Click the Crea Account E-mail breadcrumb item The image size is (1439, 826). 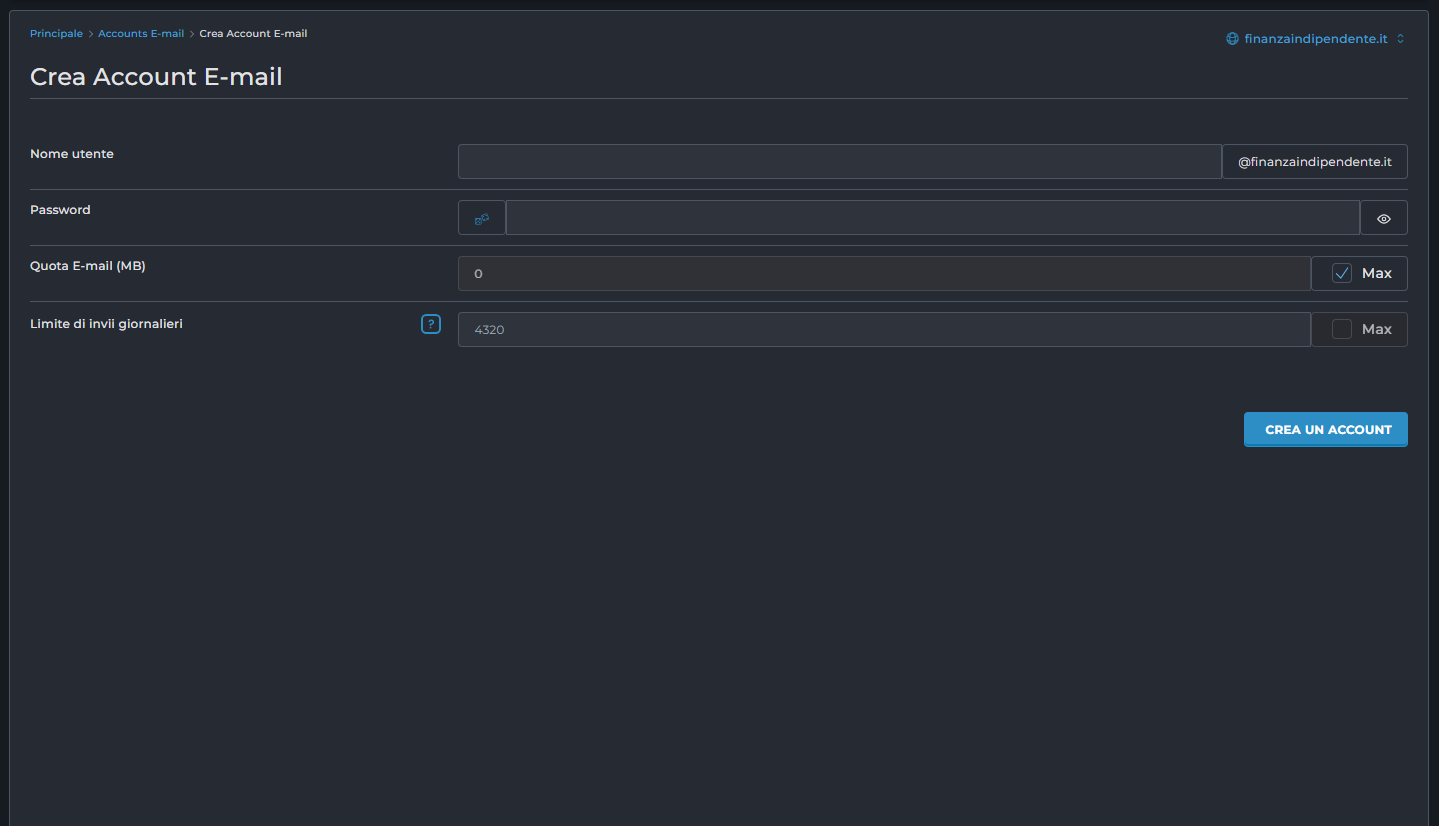click(x=253, y=34)
